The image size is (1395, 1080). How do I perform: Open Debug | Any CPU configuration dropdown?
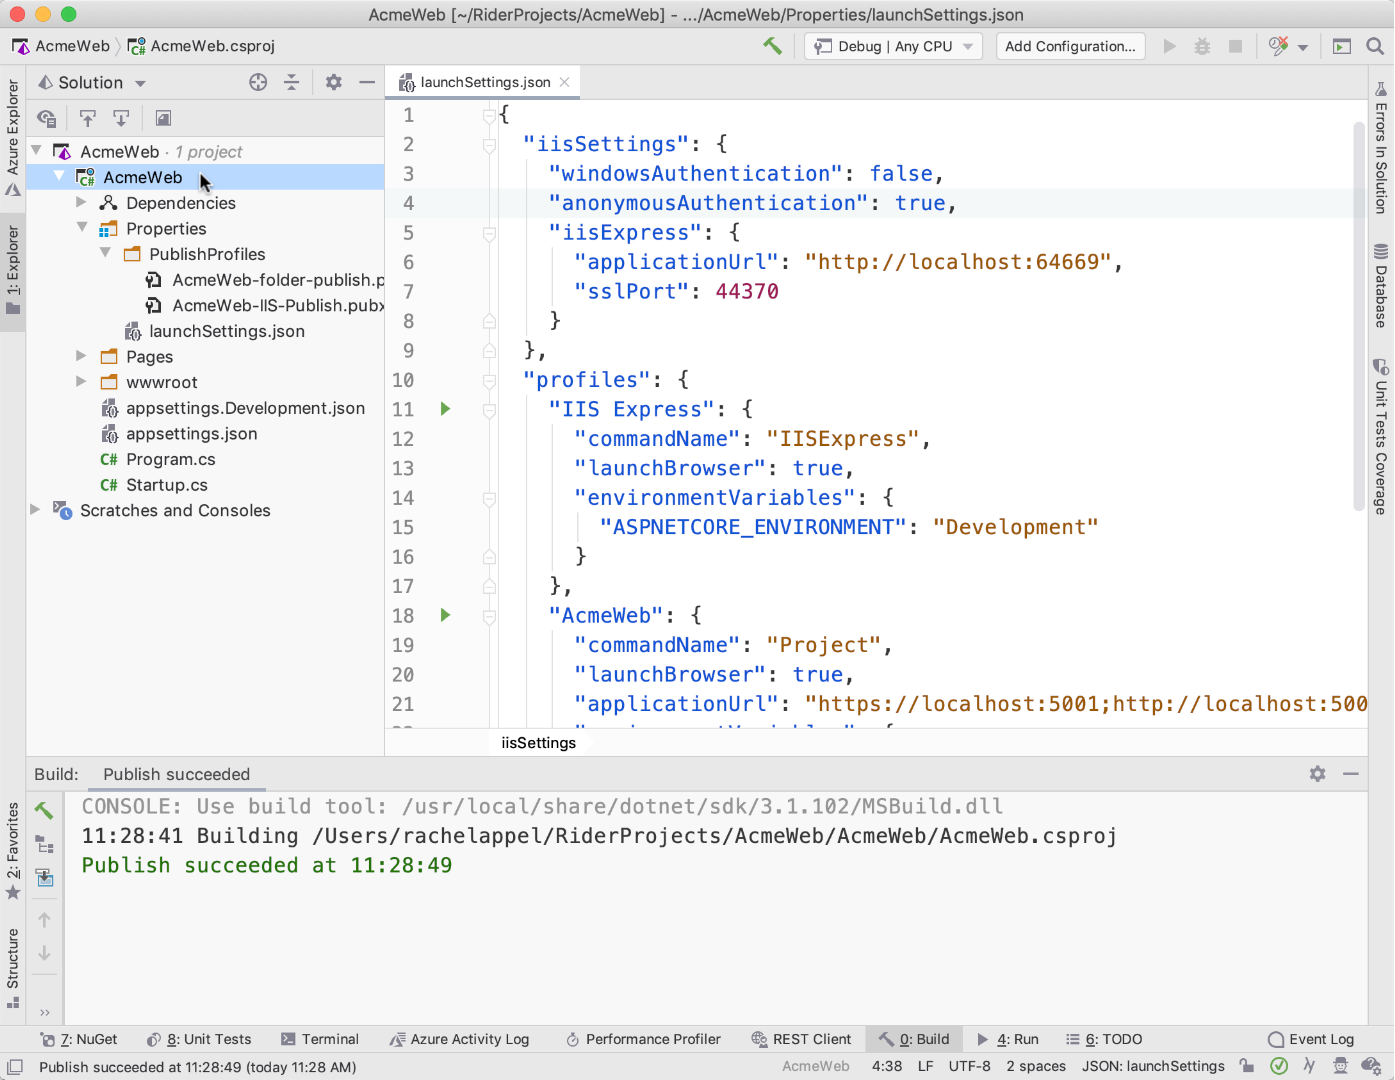(893, 46)
